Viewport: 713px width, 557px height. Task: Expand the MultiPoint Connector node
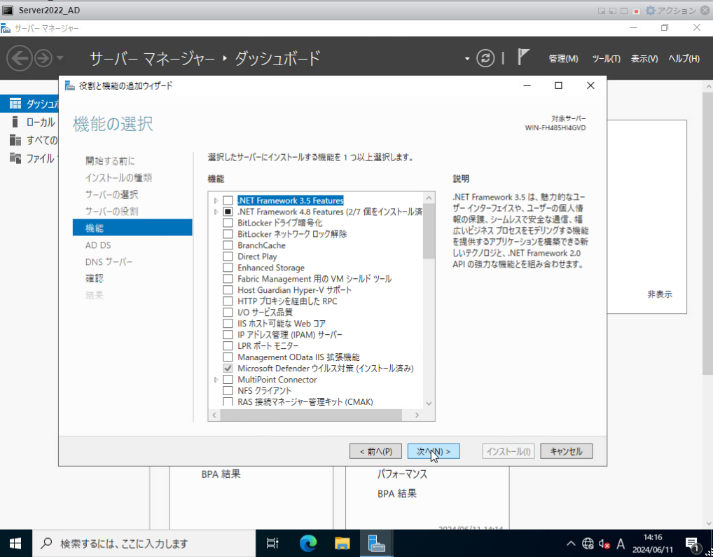(x=216, y=380)
